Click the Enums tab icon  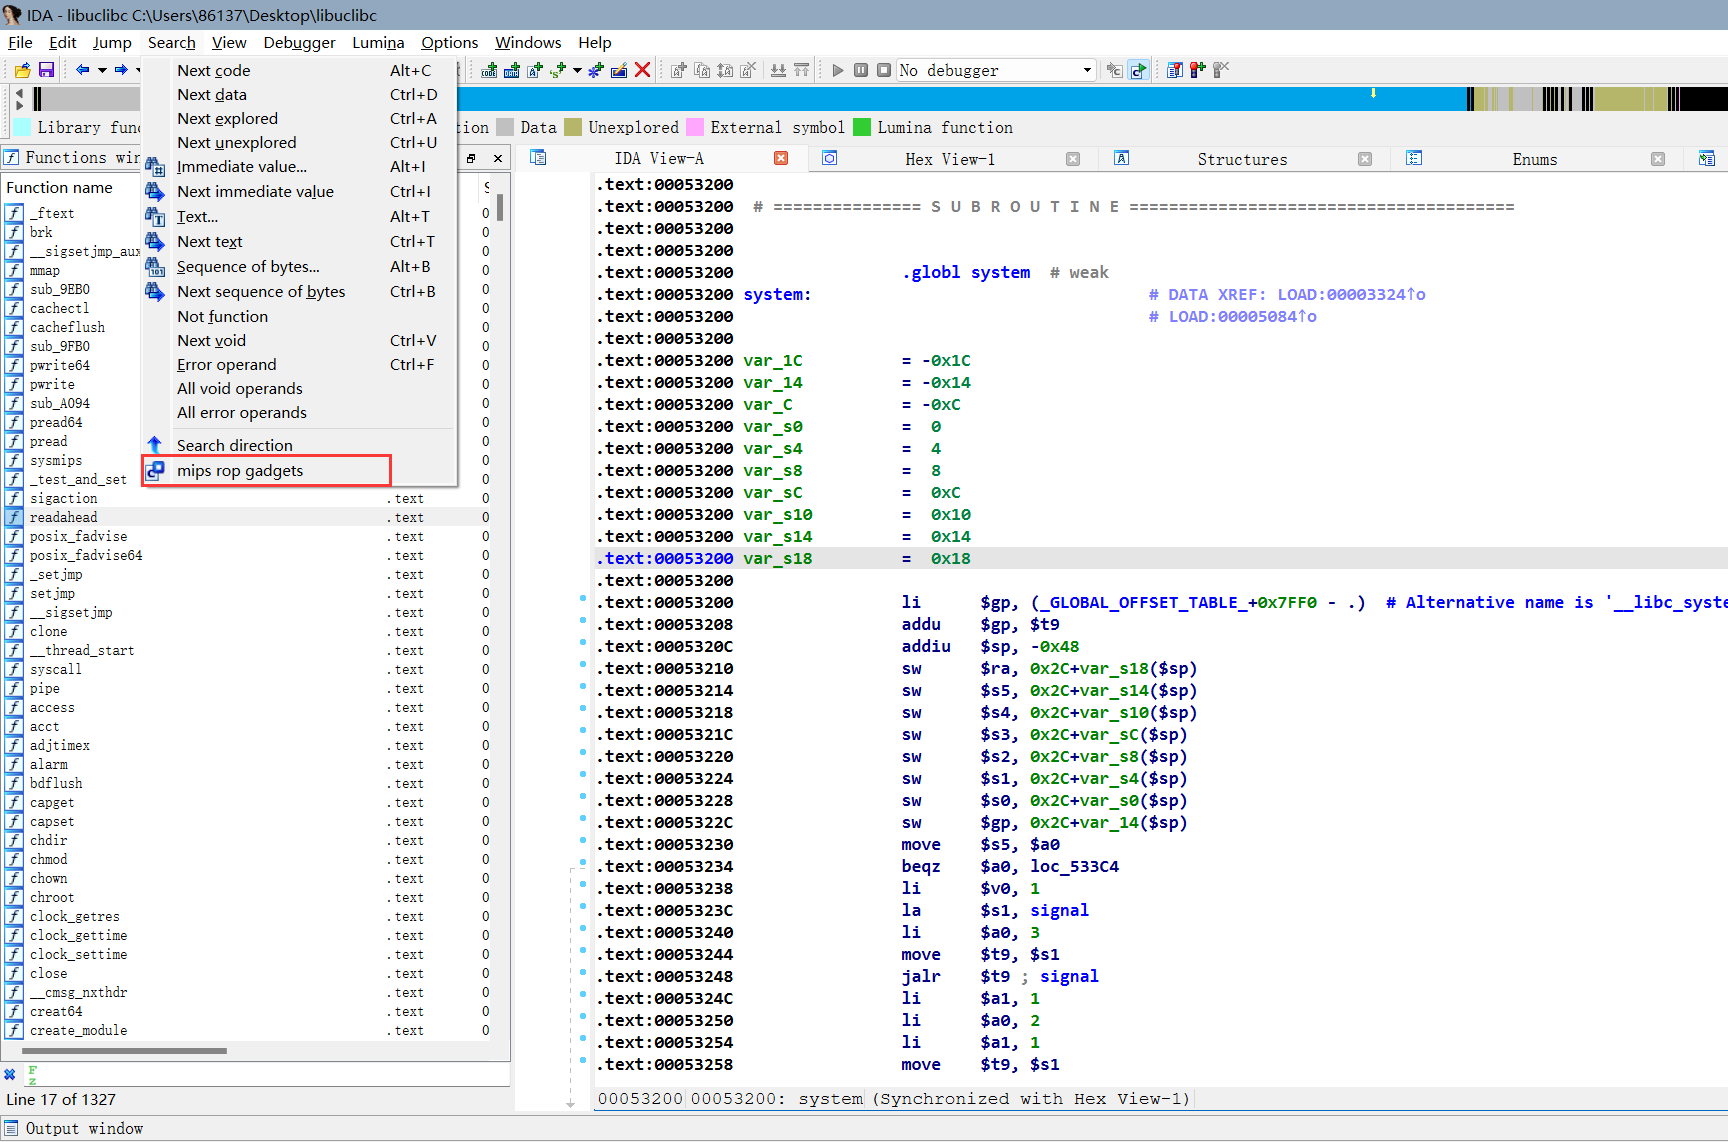pyautogui.click(x=1414, y=158)
